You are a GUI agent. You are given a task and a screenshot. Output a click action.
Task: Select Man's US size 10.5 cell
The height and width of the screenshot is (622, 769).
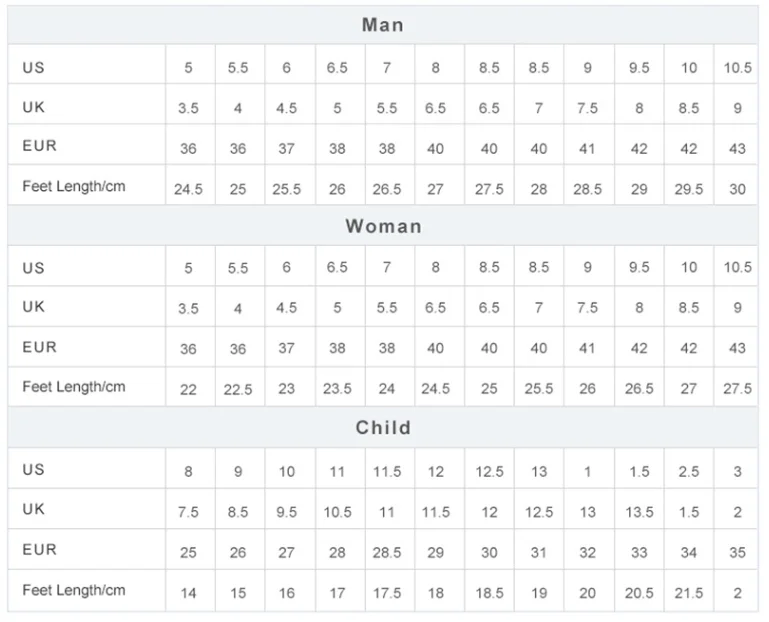[x=737, y=68]
